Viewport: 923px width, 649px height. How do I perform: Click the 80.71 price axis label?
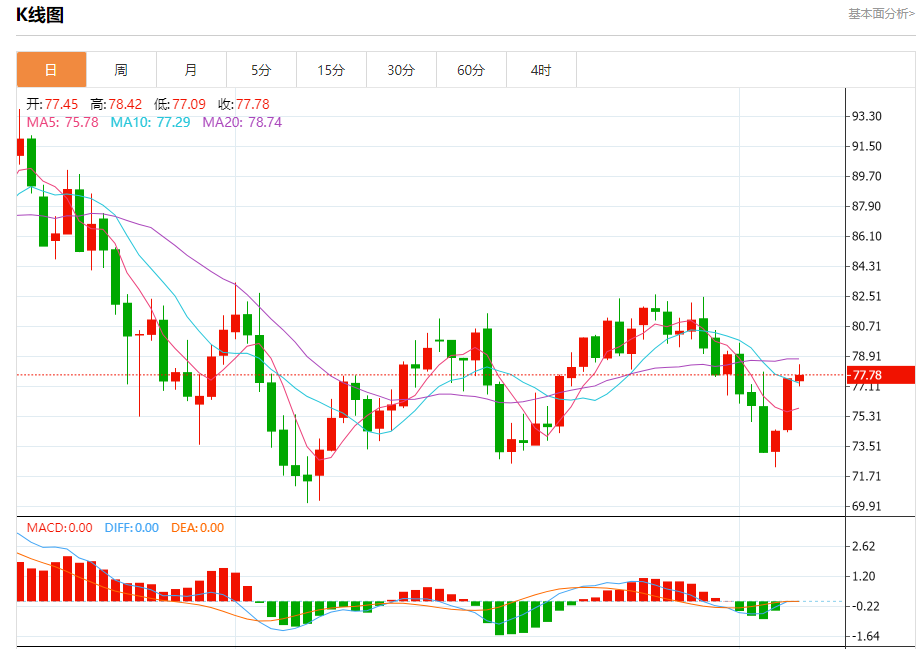pyautogui.click(x=866, y=326)
